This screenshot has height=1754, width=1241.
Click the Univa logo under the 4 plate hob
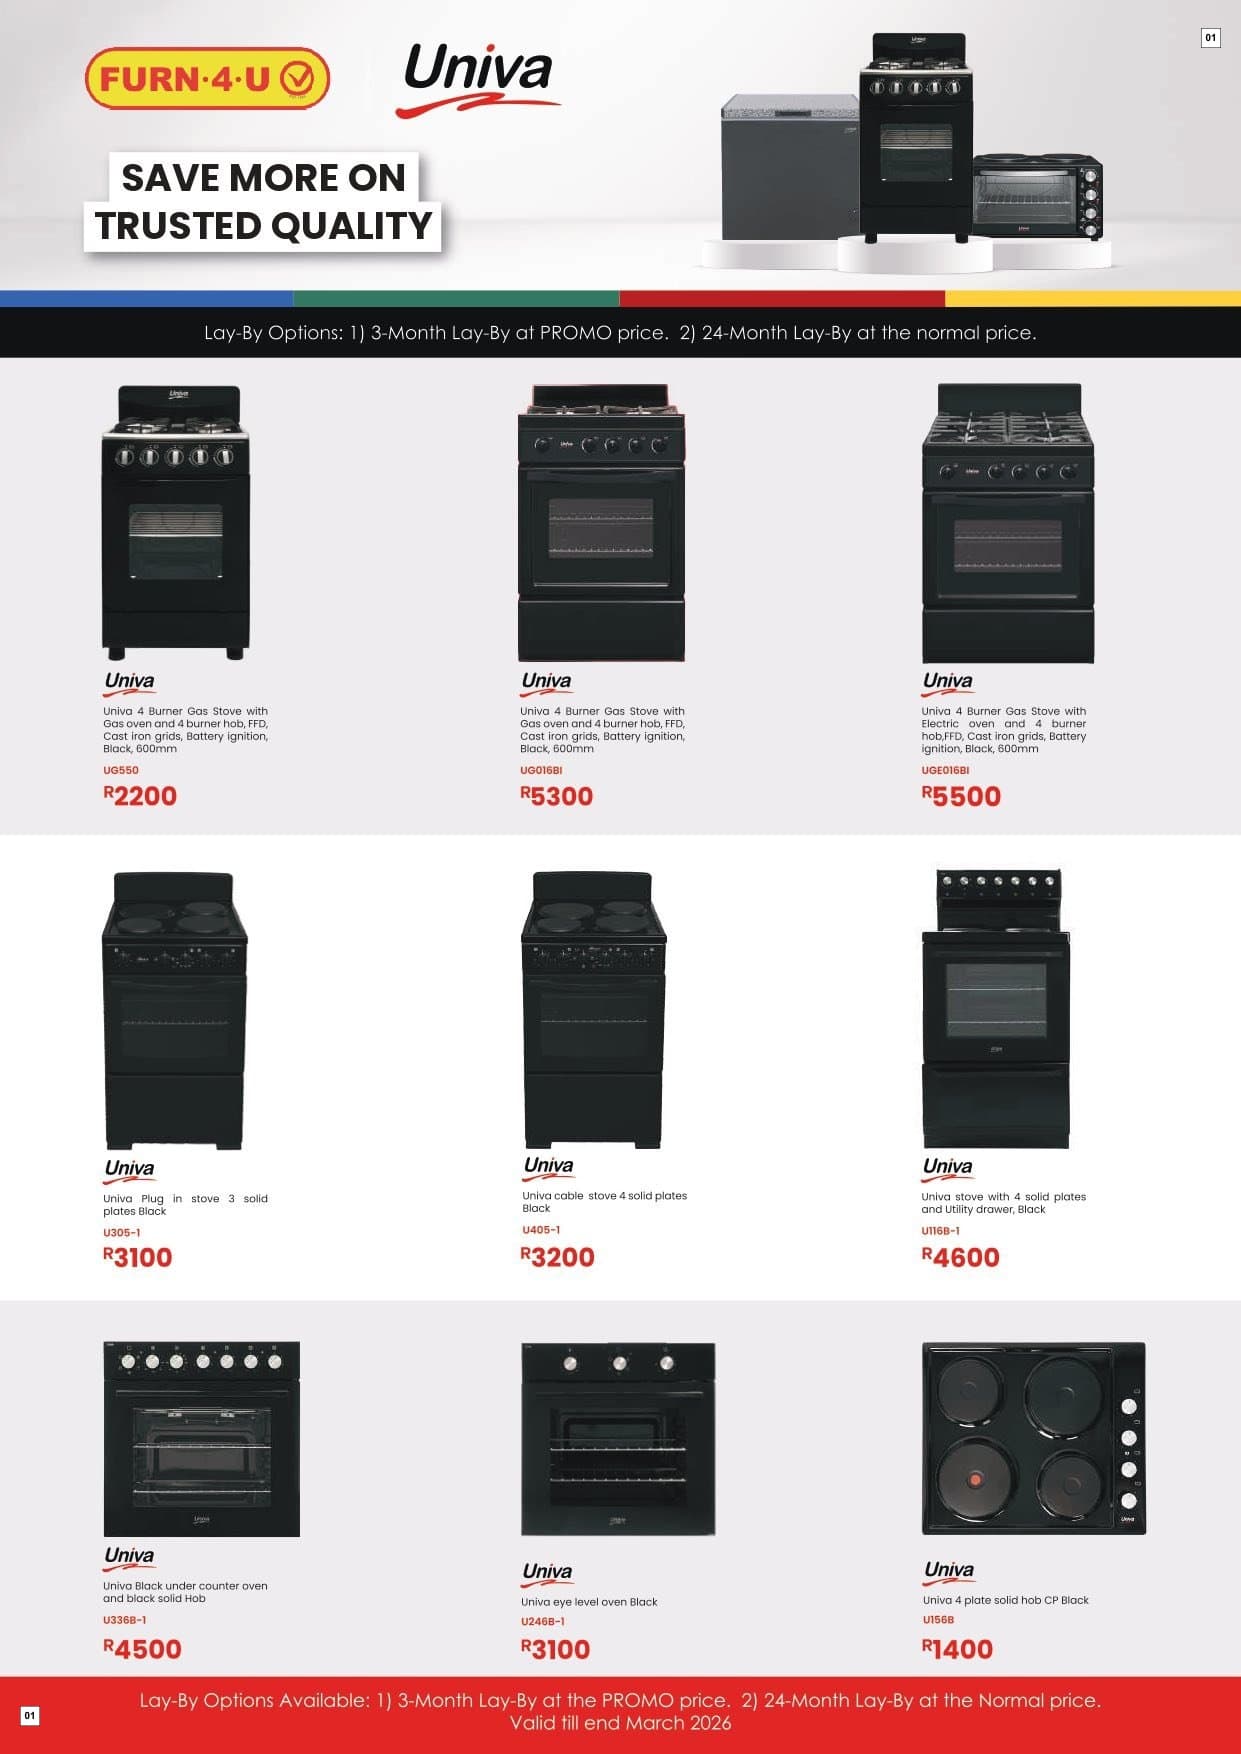click(948, 1572)
